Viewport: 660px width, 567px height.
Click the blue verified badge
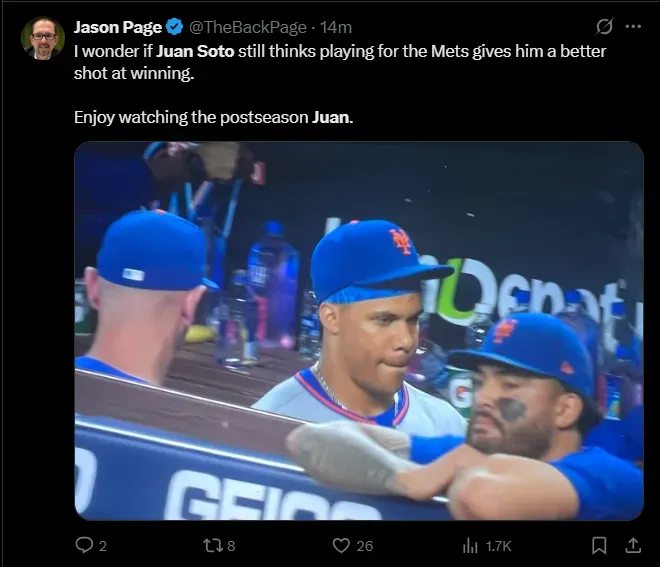[173, 27]
